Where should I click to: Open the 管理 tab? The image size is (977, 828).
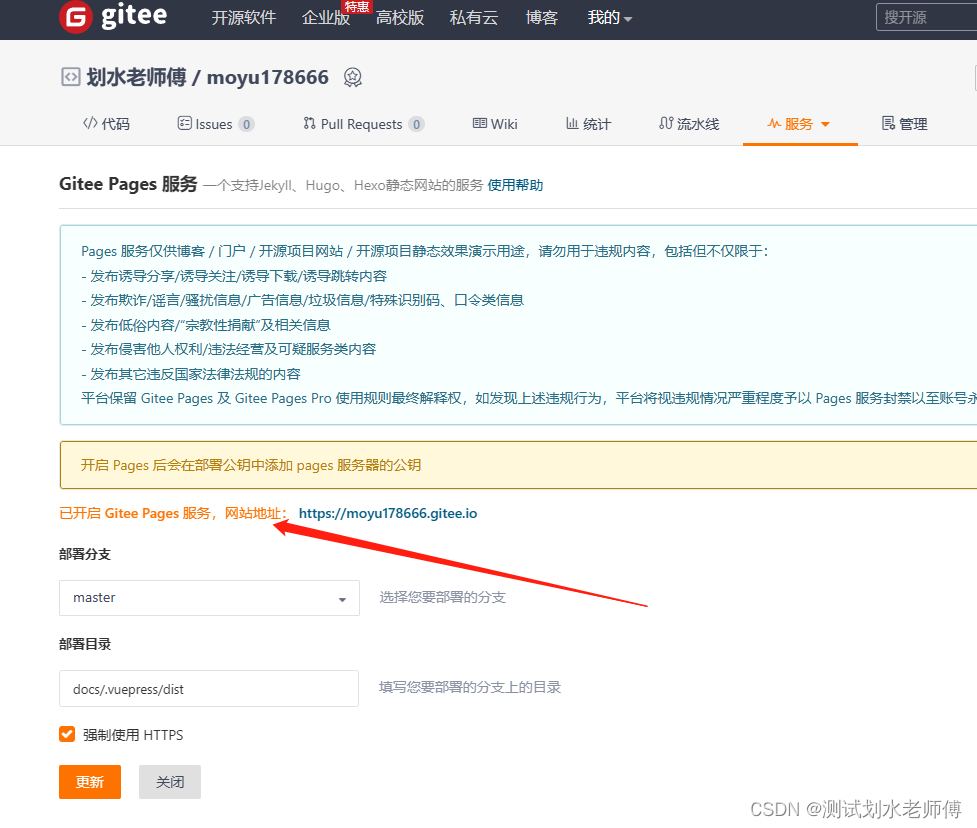click(905, 124)
